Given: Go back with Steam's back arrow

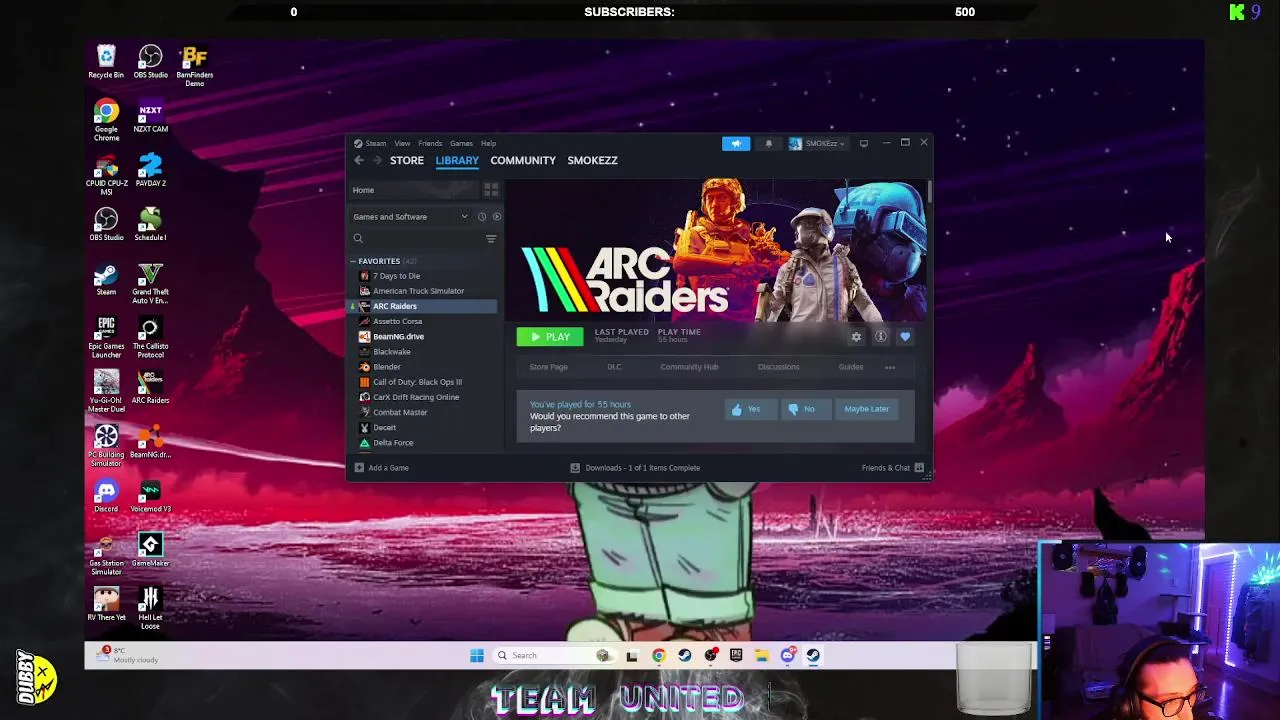Looking at the screenshot, I should 359,160.
